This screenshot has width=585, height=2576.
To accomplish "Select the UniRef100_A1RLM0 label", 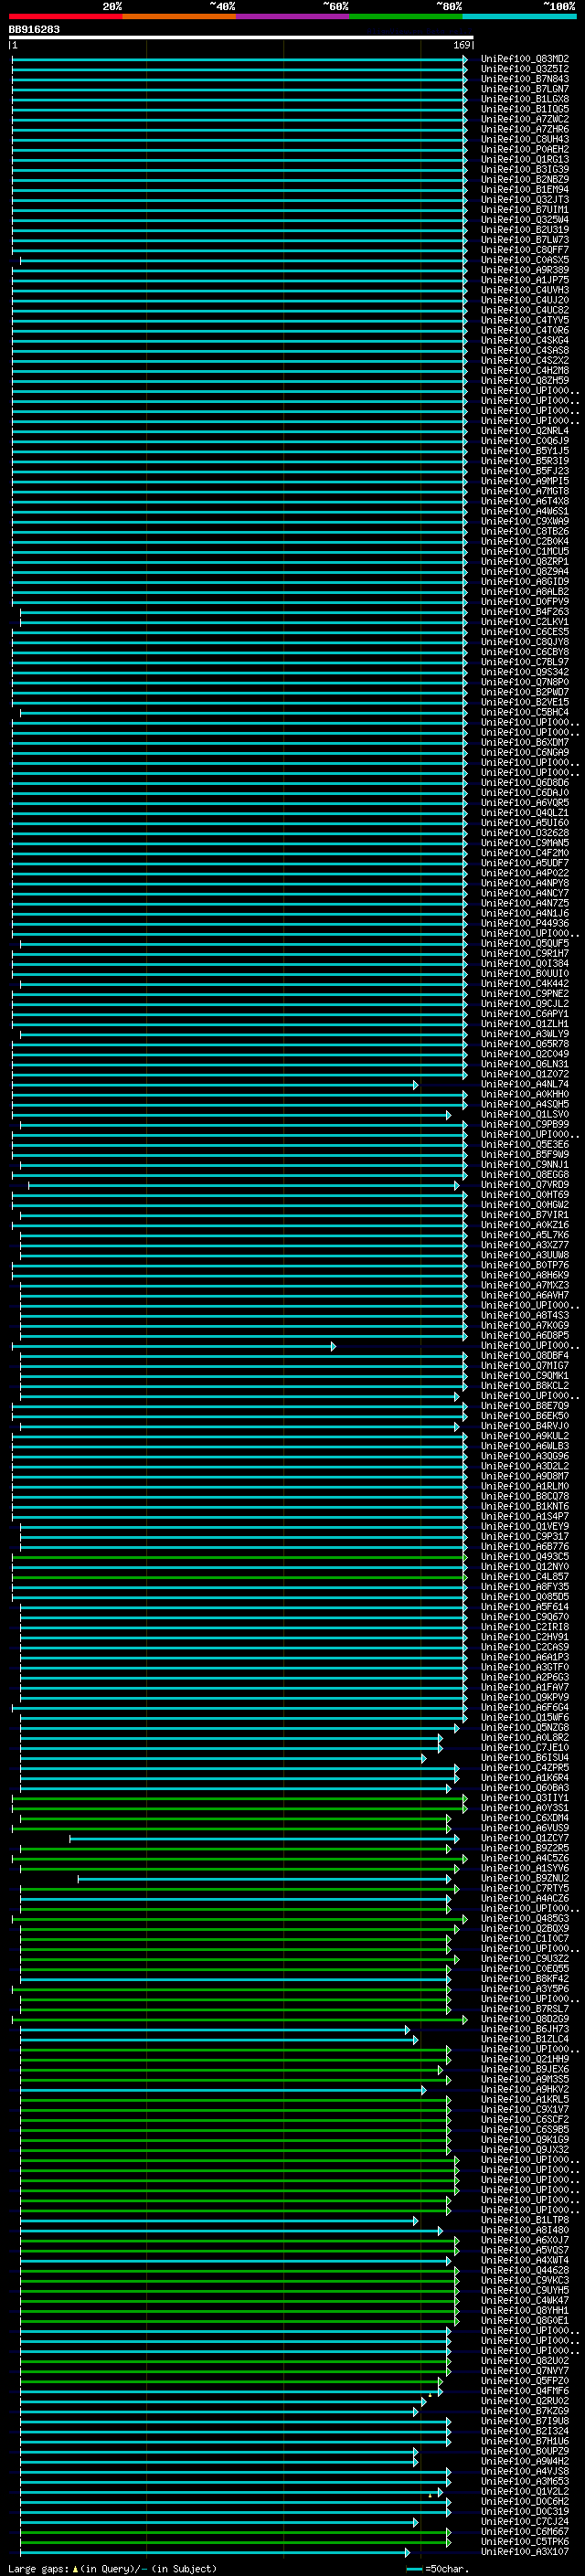I will coord(525,1486).
